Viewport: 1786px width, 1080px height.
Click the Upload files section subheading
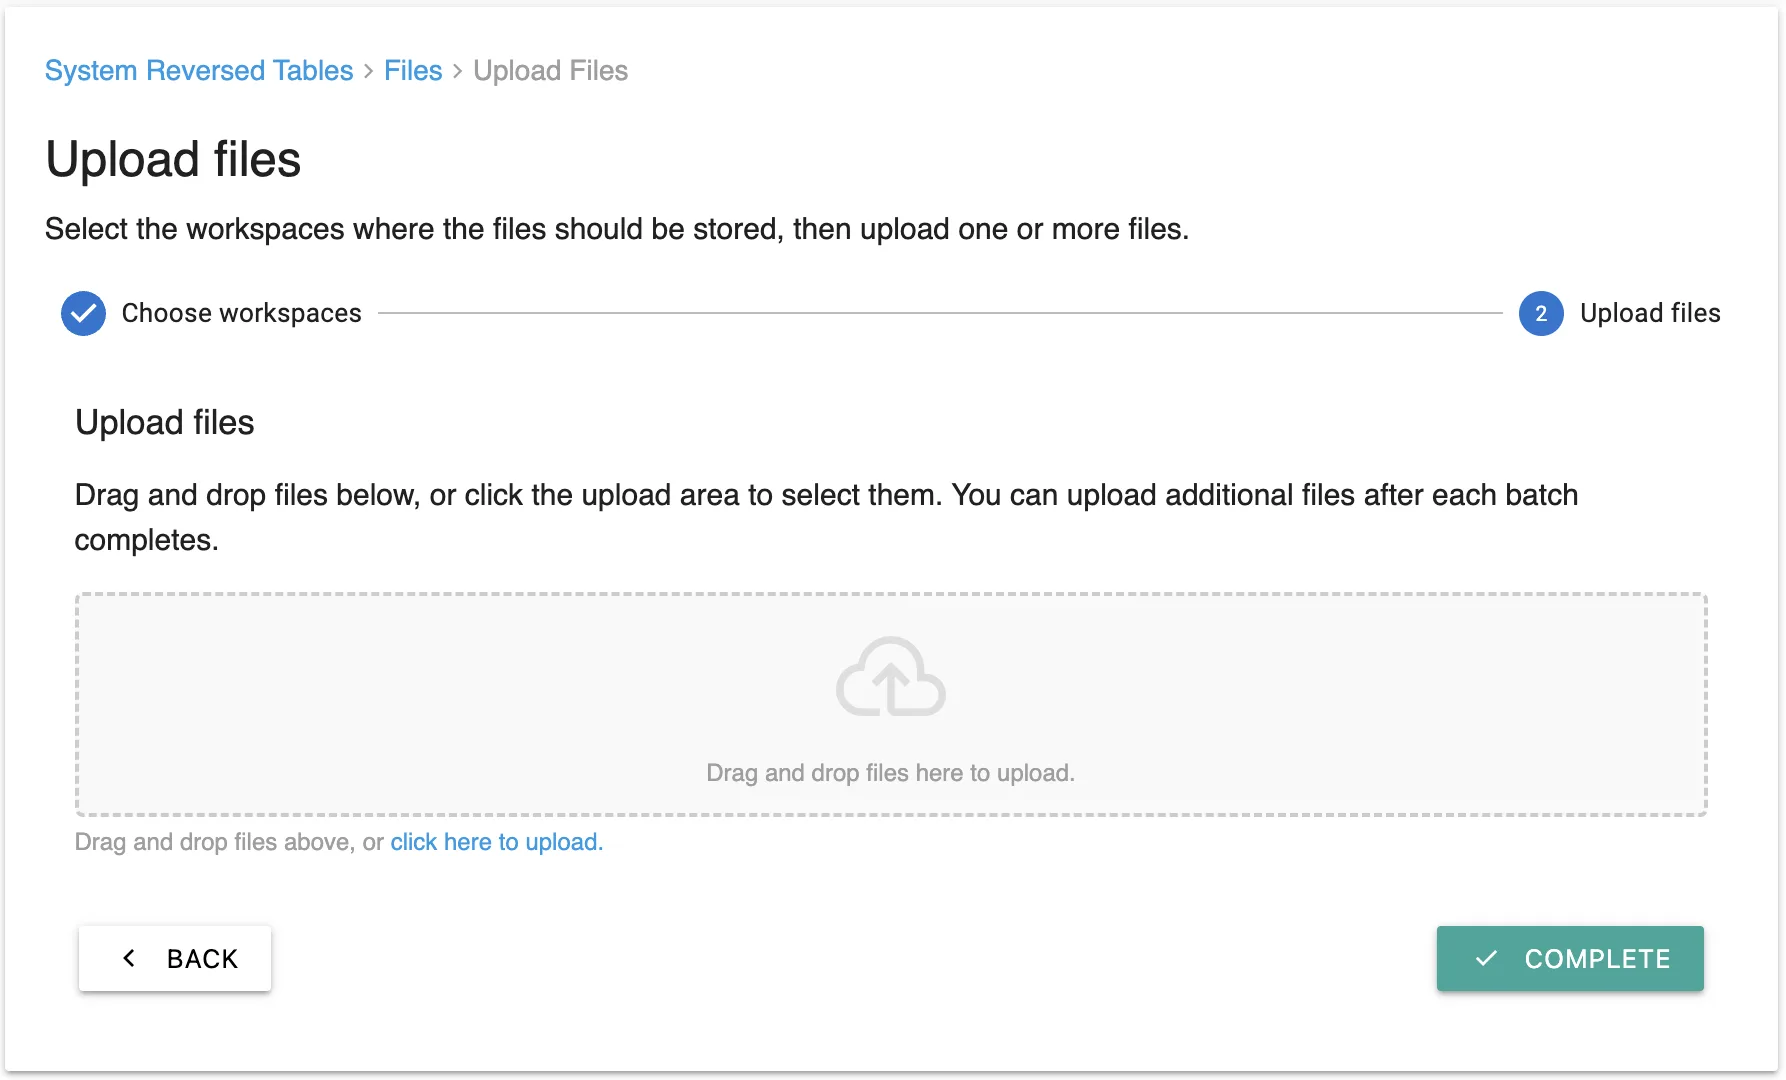tap(165, 423)
